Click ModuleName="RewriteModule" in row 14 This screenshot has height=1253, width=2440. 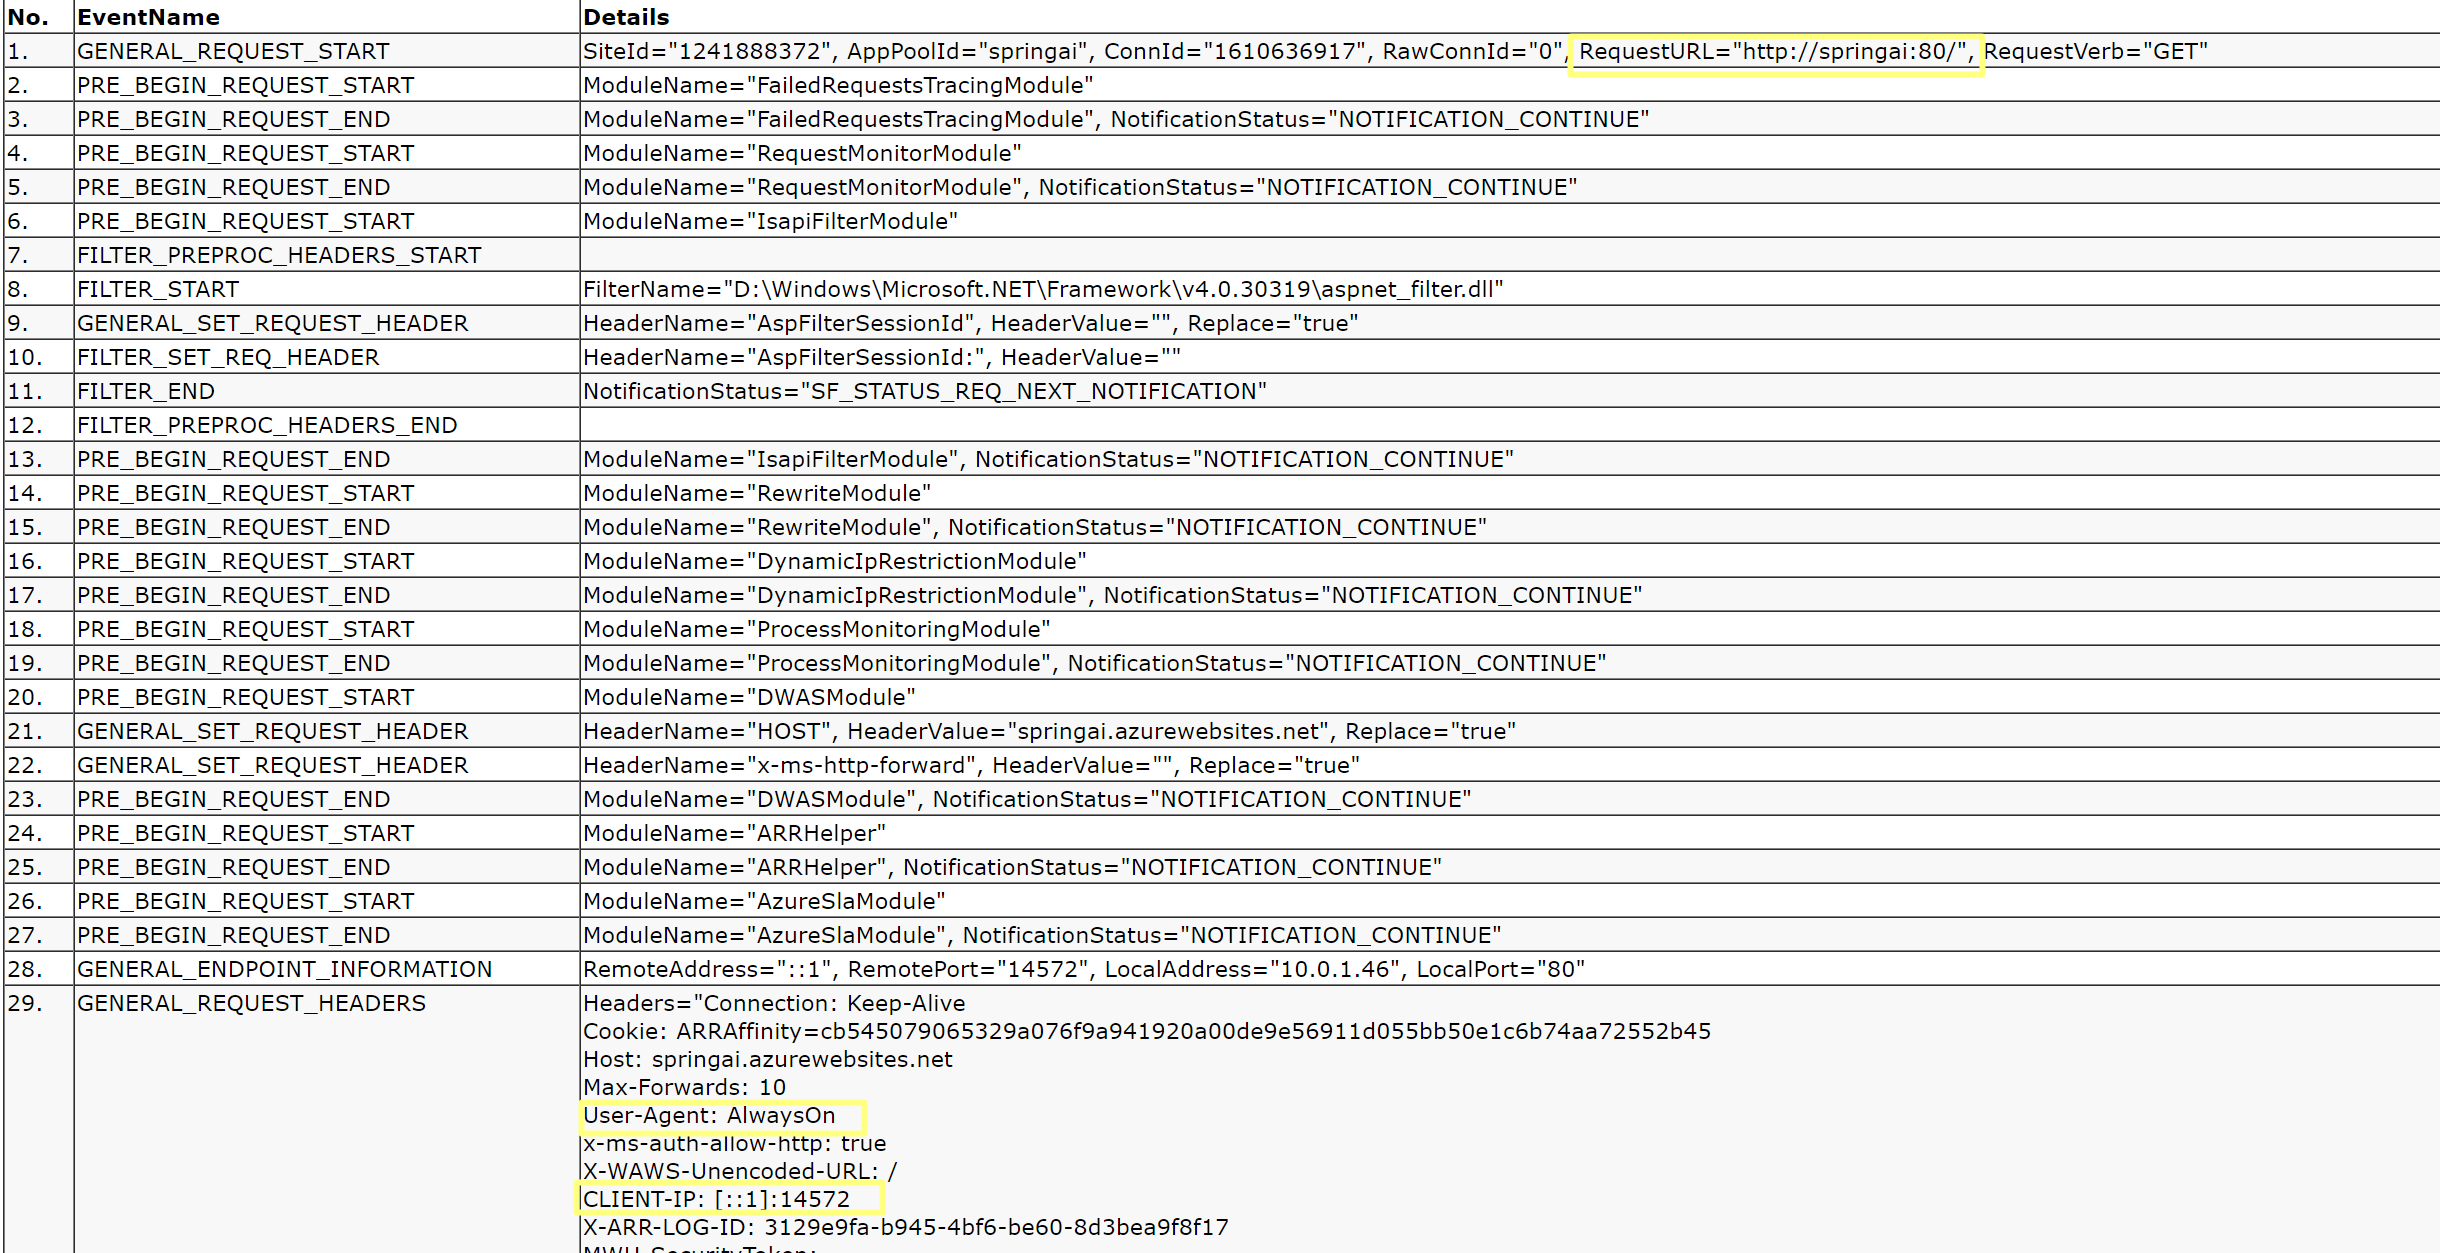pyautogui.click(x=757, y=493)
